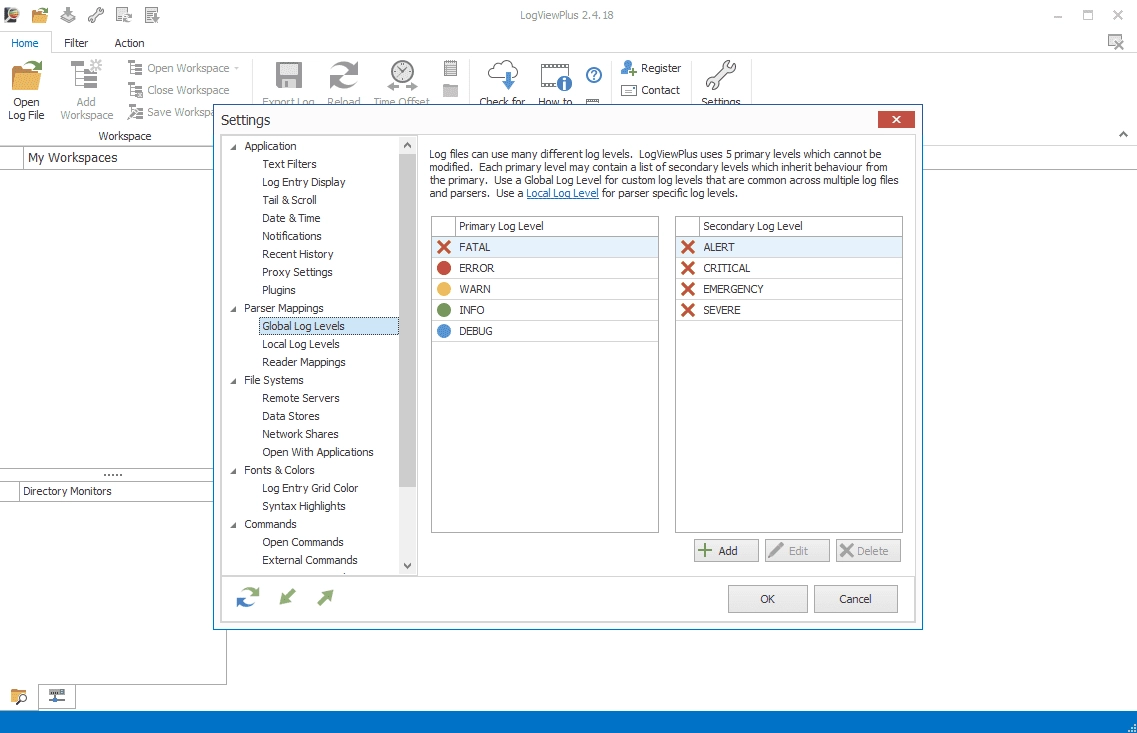Click the Add Workspace icon
This screenshot has height=733, width=1137.
click(x=86, y=76)
